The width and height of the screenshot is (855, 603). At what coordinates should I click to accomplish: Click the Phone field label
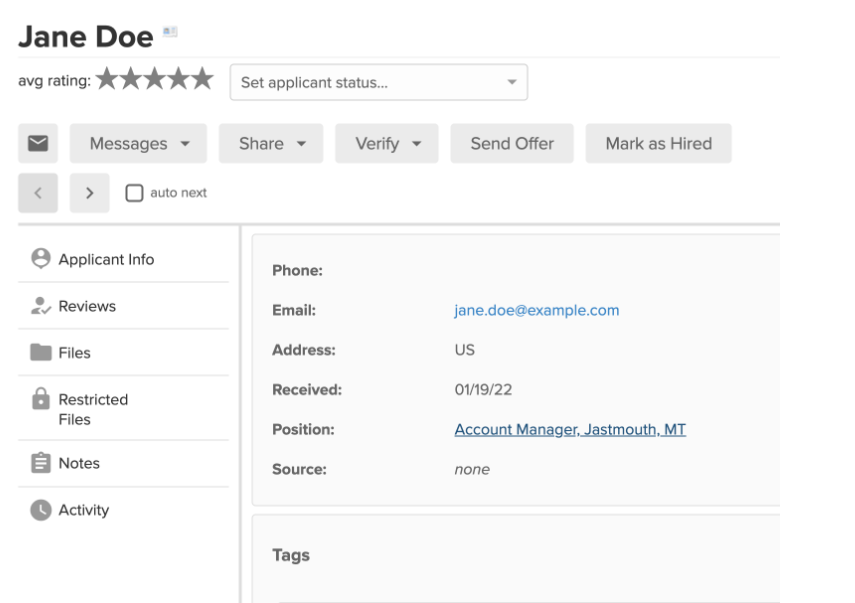click(x=297, y=270)
